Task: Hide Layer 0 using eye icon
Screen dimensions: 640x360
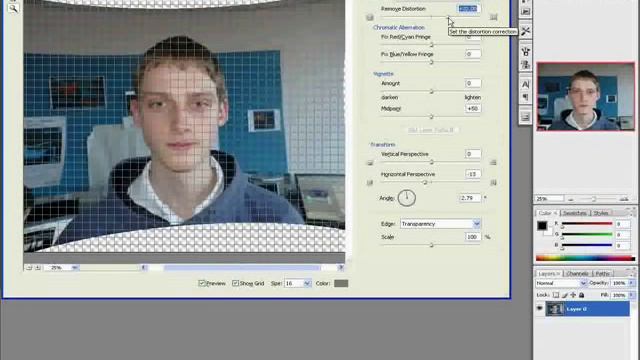Action: [540, 309]
